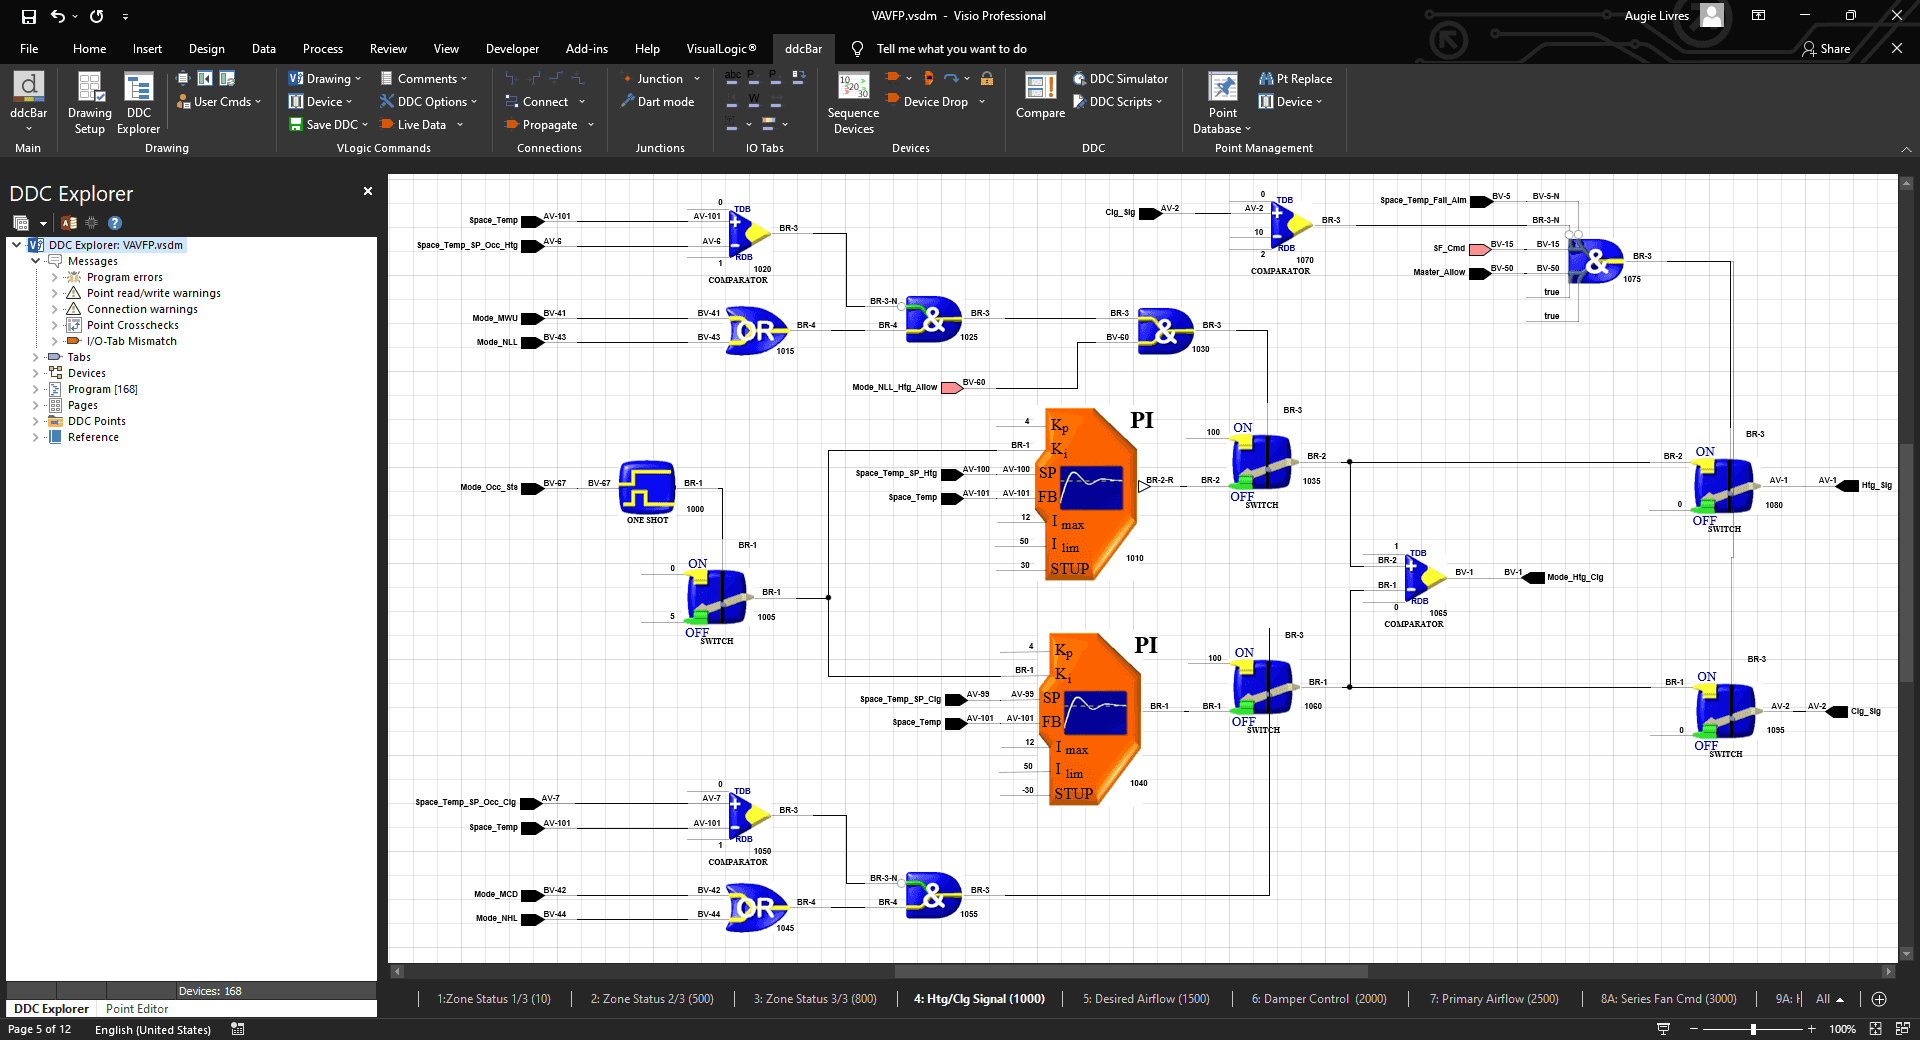Viewport: 1920px width, 1040px height.
Task: Click the lock icon in Devices group
Action: [x=987, y=79]
